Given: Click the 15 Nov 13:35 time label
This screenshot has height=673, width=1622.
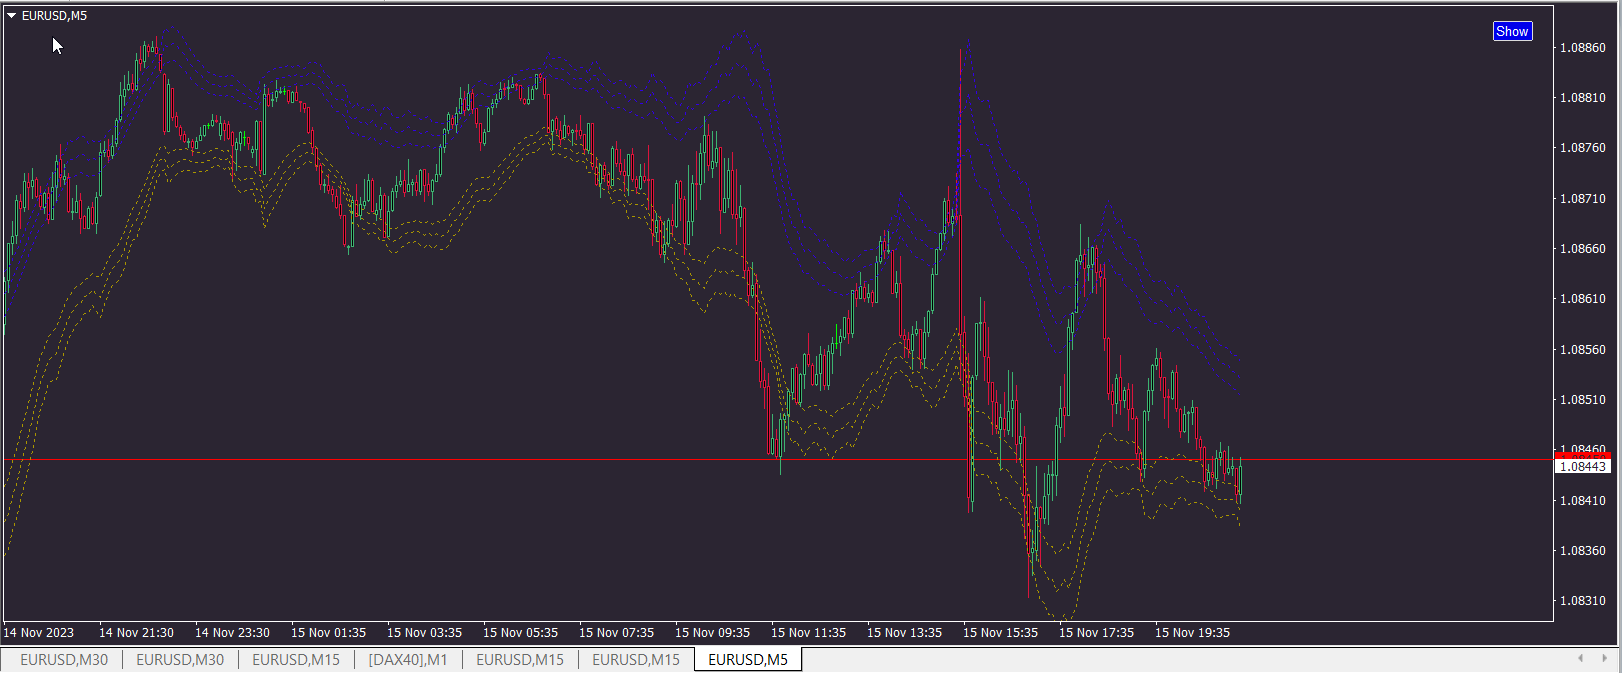Looking at the screenshot, I should coord(904,633).
